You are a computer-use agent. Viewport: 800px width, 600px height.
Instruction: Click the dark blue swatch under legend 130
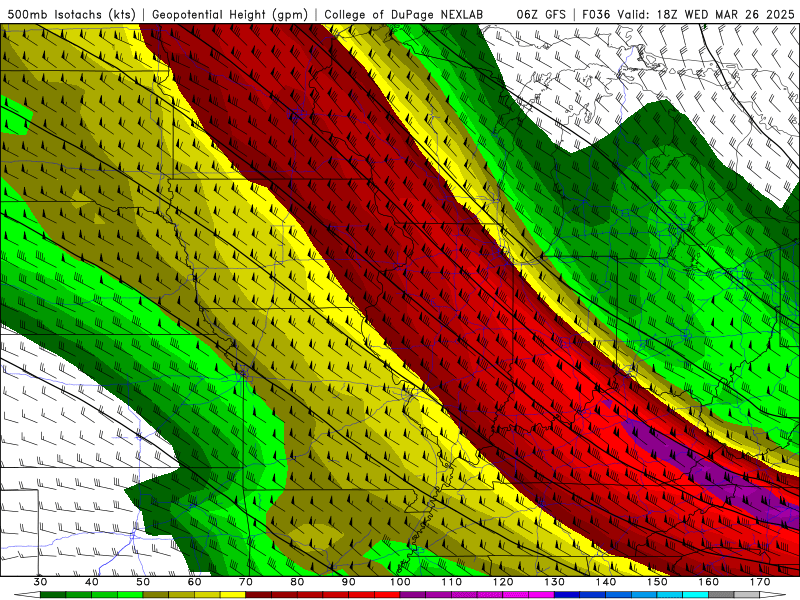click(x=567, y=595)
